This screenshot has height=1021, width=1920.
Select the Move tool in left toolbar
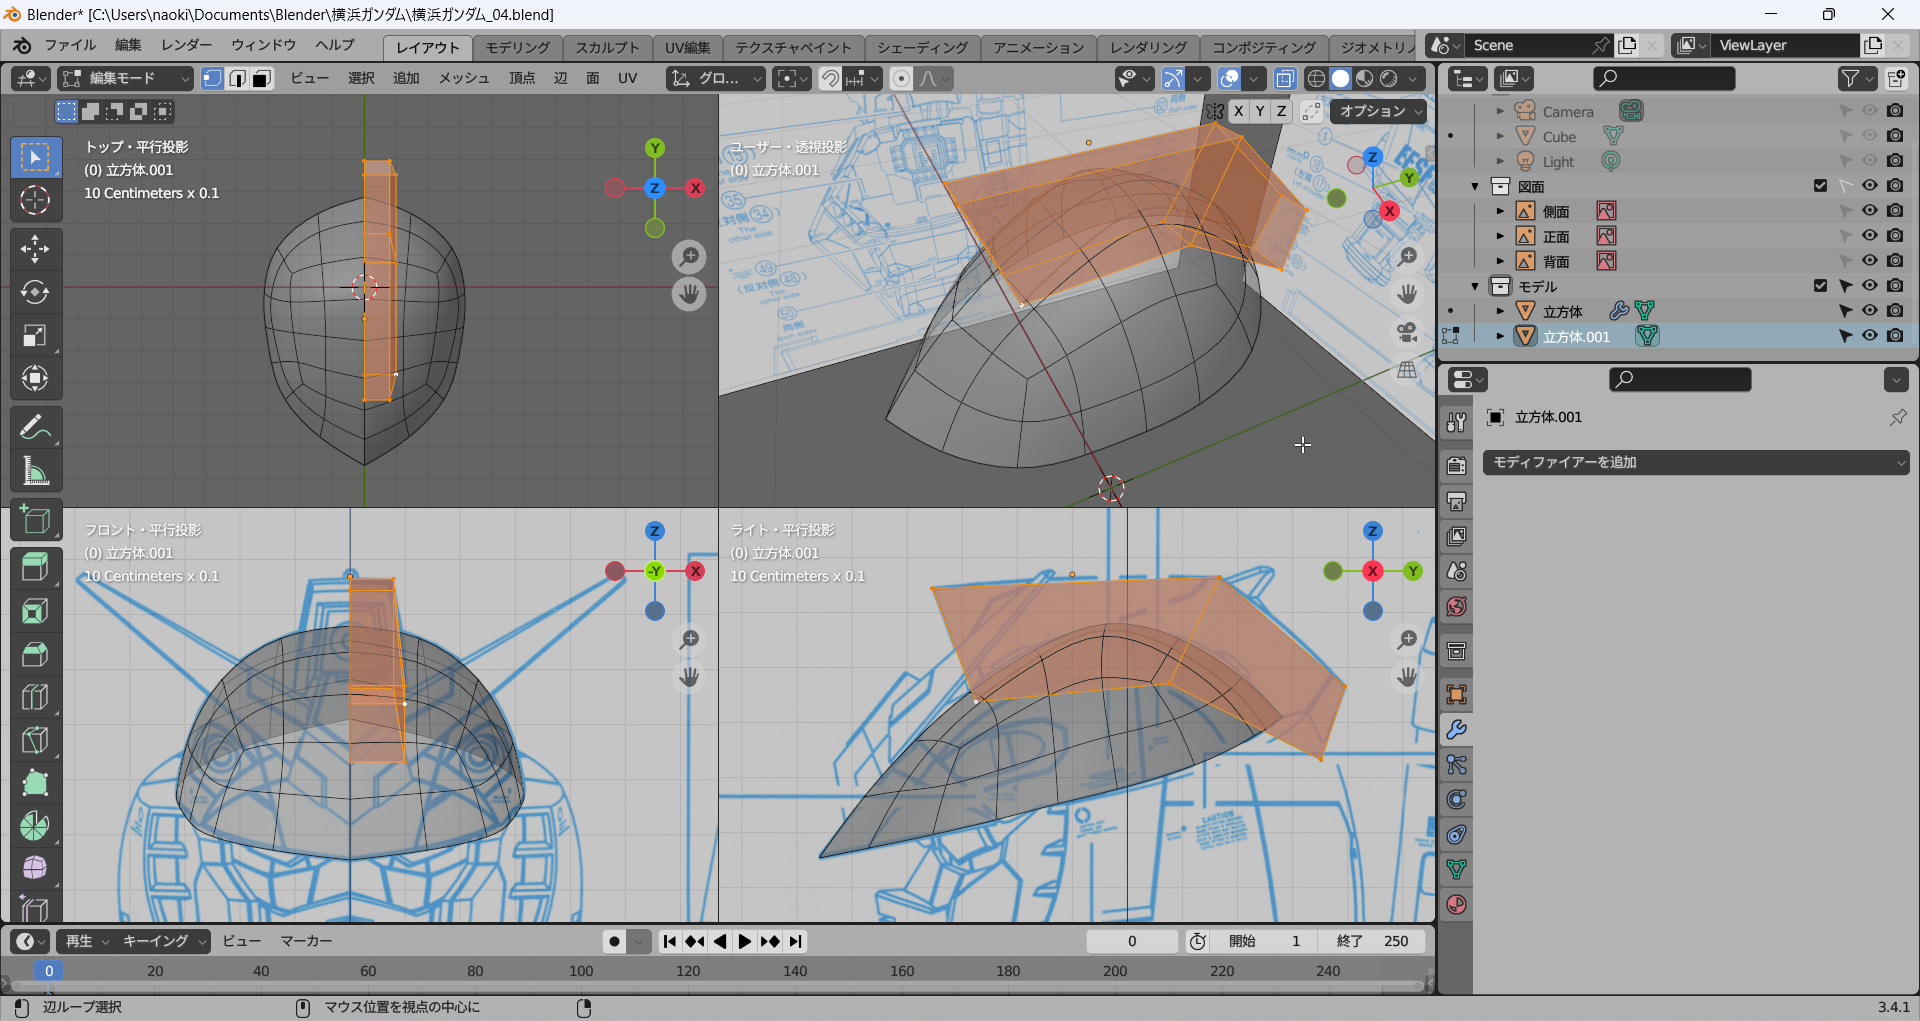point(35,249)
